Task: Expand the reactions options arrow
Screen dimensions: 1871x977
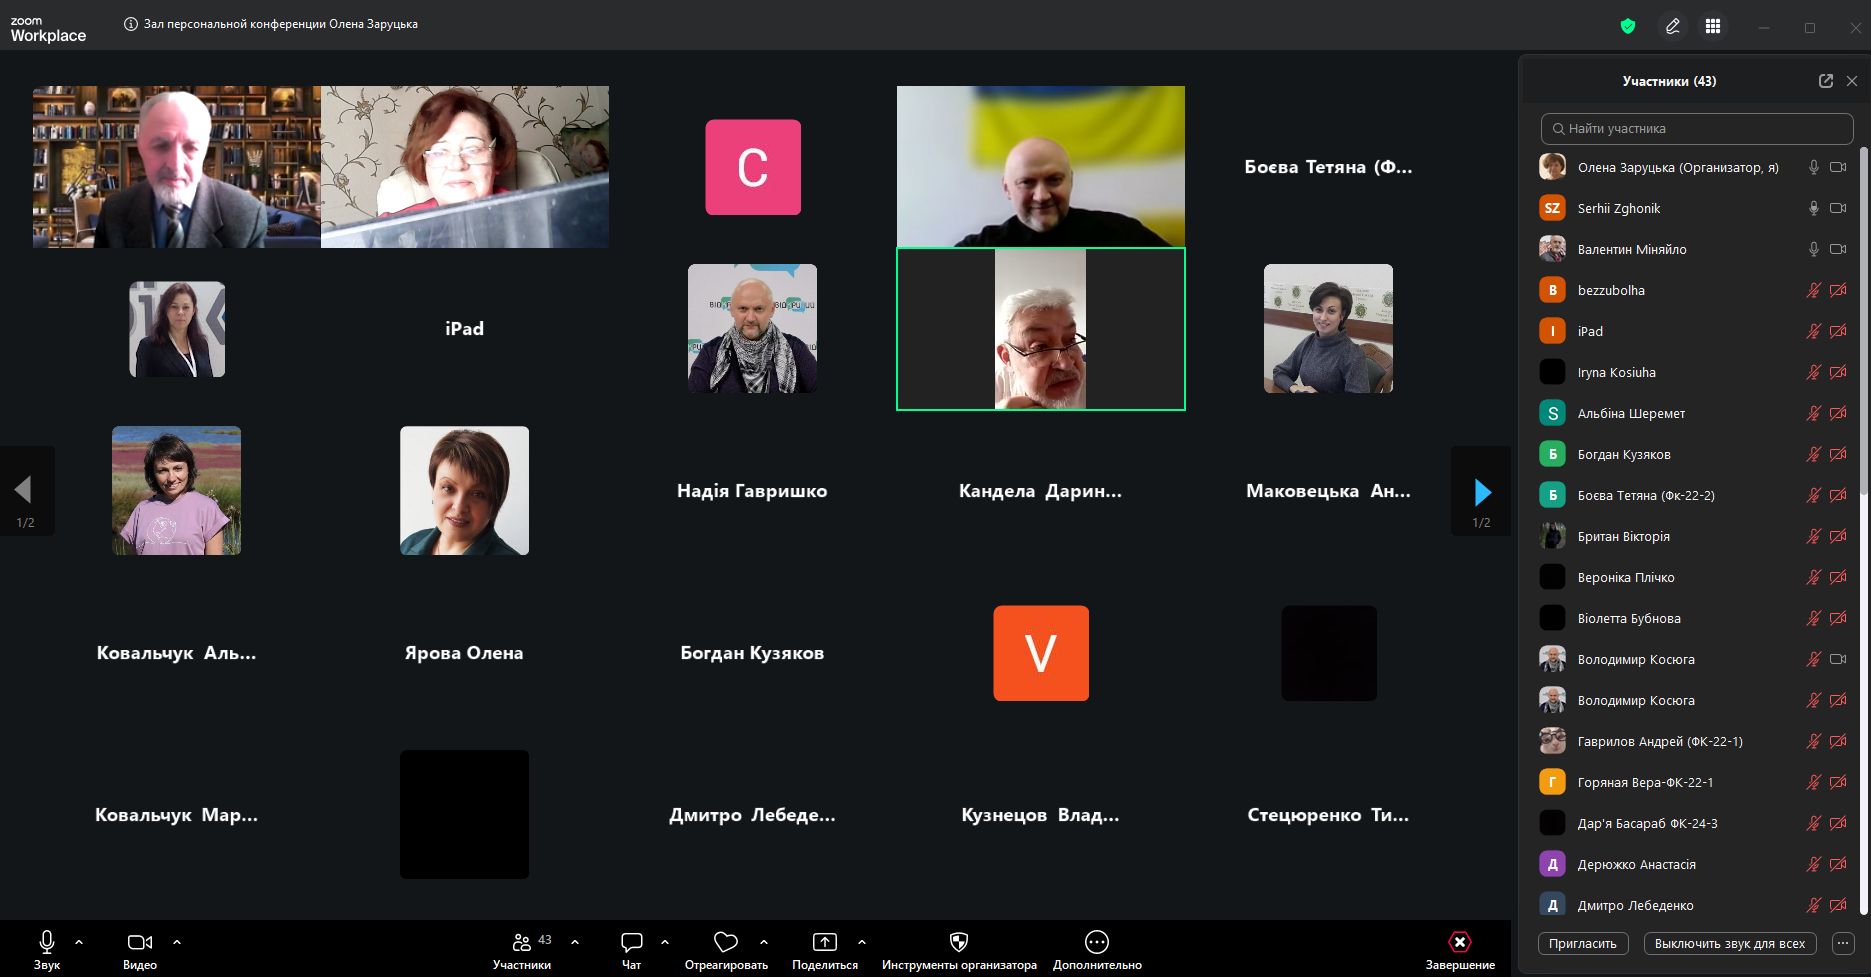Action: point(764,942)
